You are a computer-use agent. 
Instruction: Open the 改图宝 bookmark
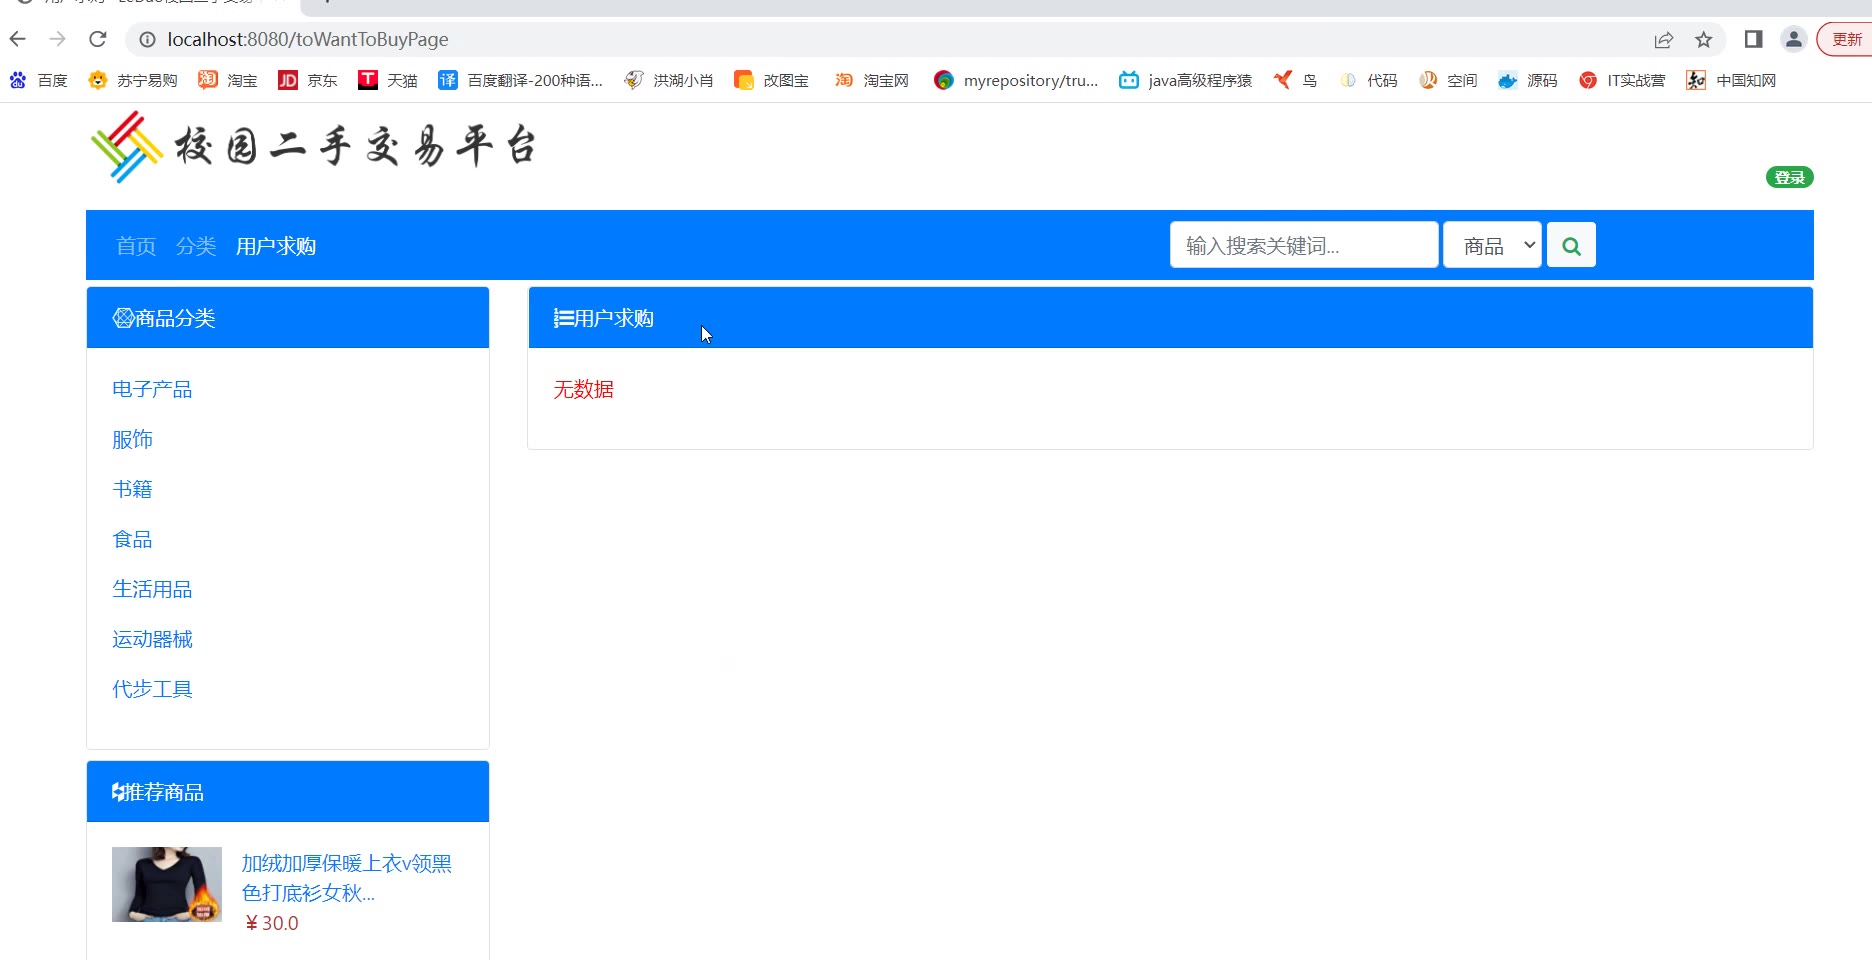[x=771, y=80]
